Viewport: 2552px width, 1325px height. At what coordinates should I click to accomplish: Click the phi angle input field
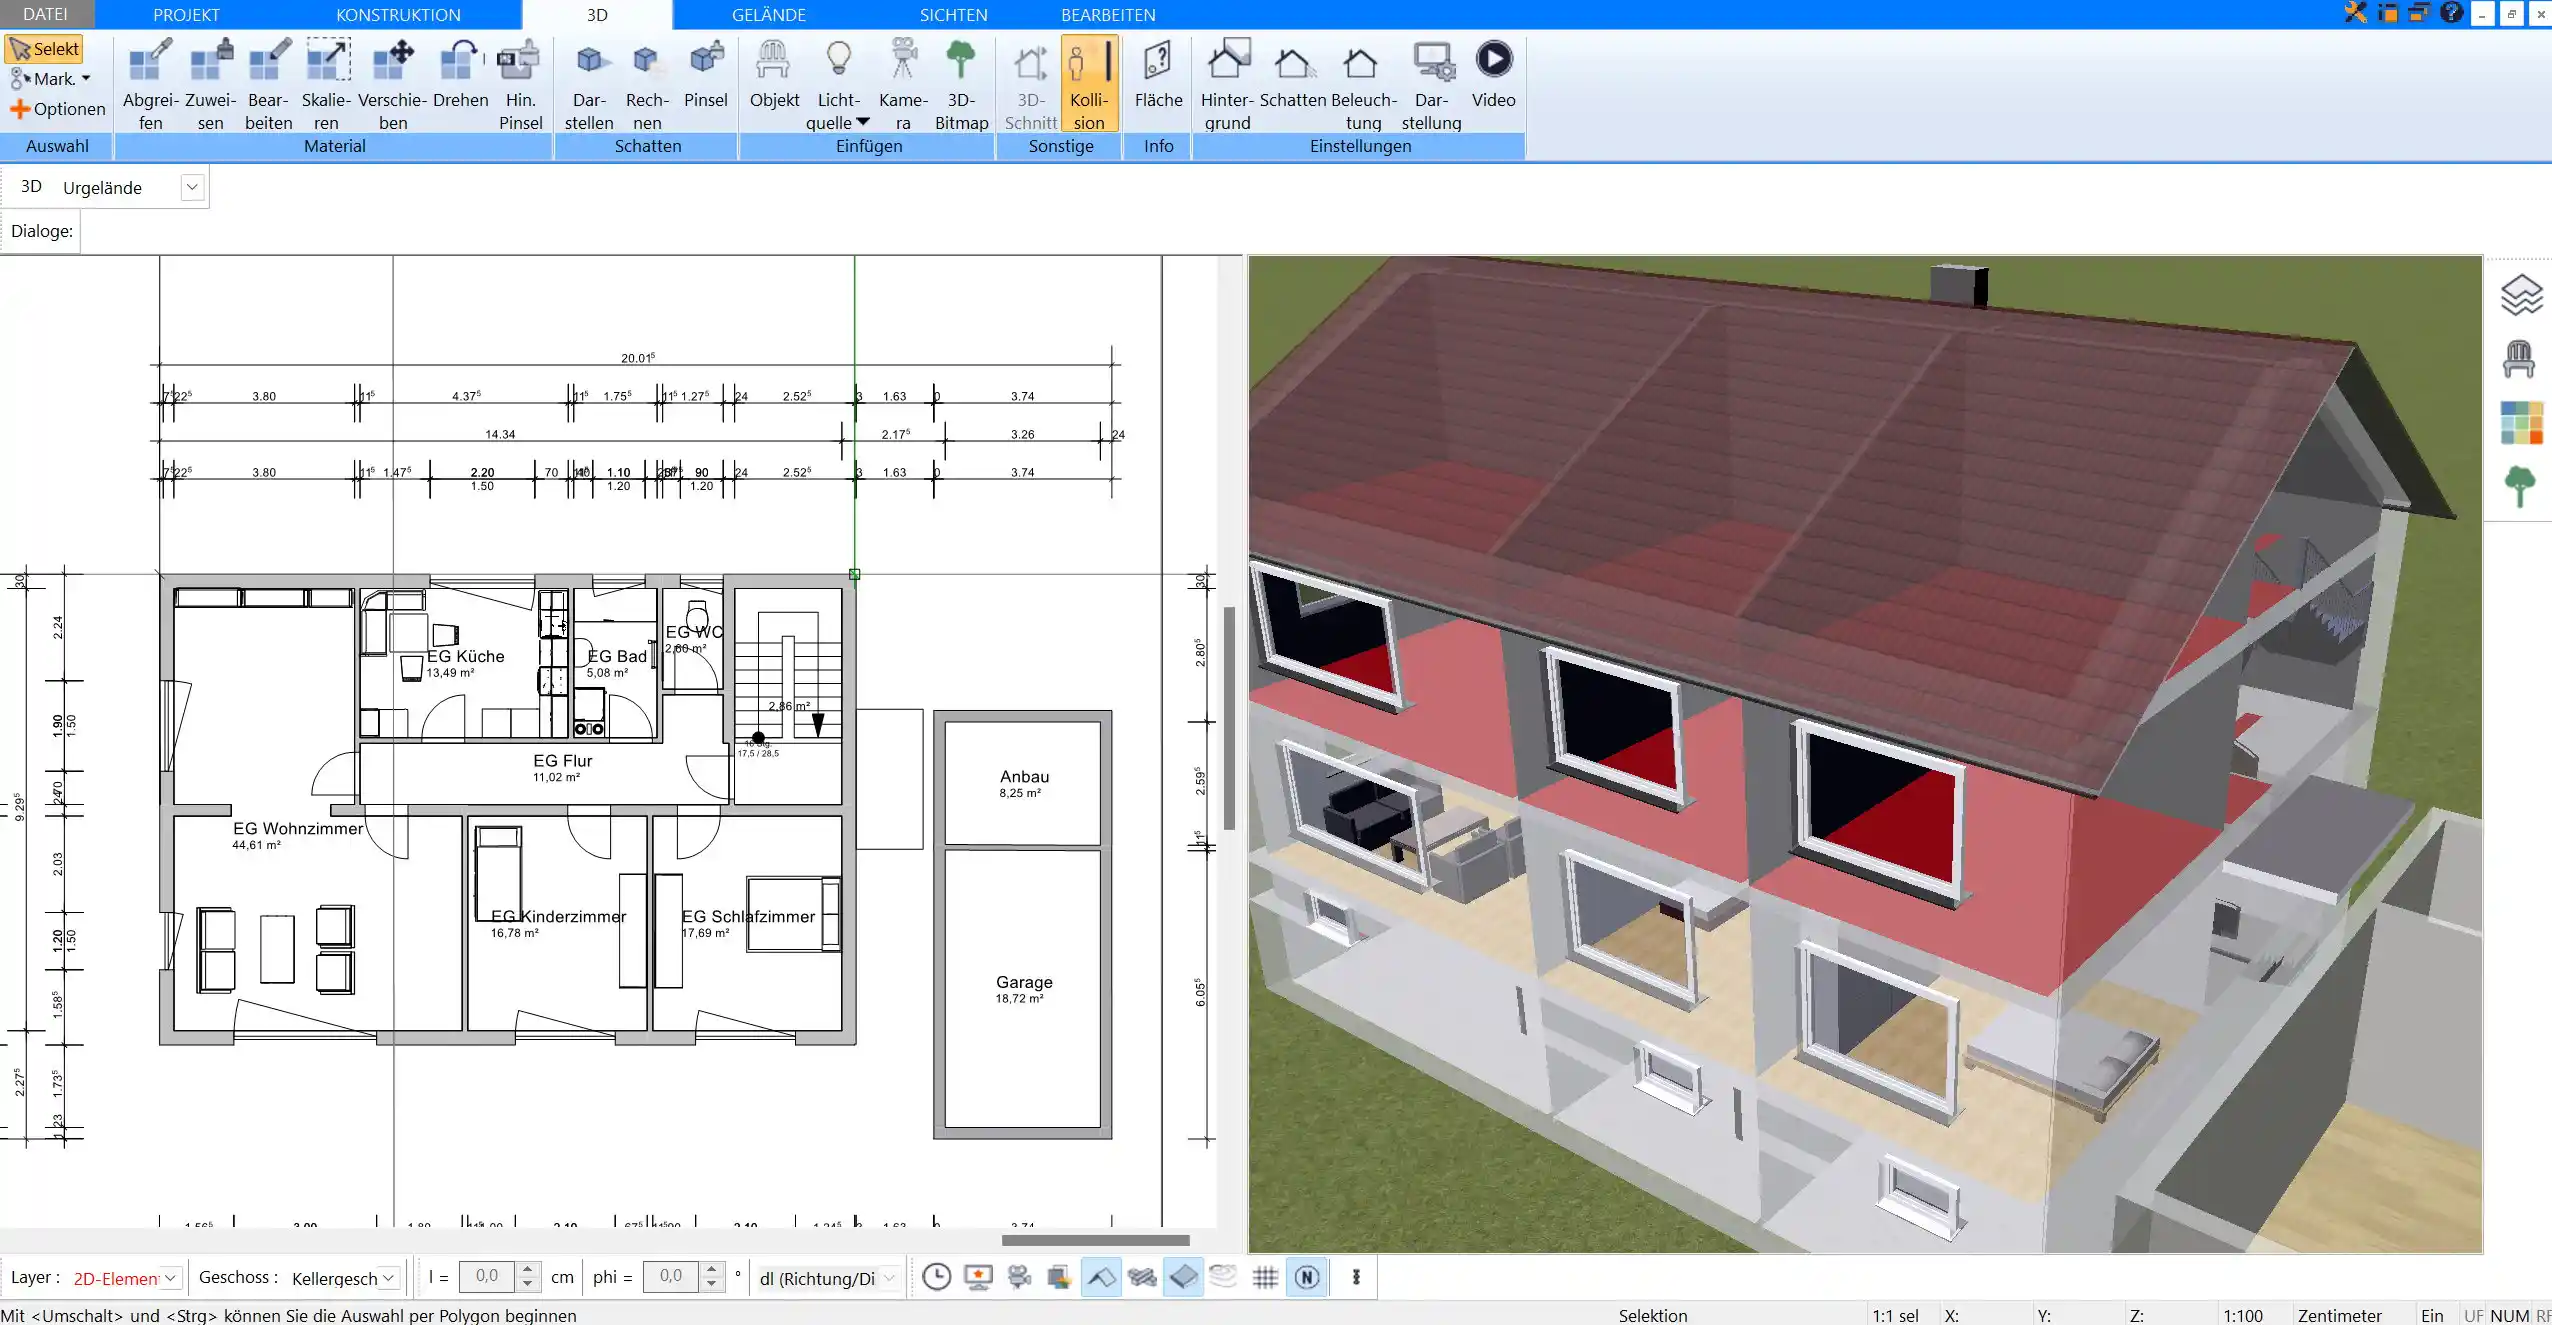pyautogui.click(x=670, y=1276)
